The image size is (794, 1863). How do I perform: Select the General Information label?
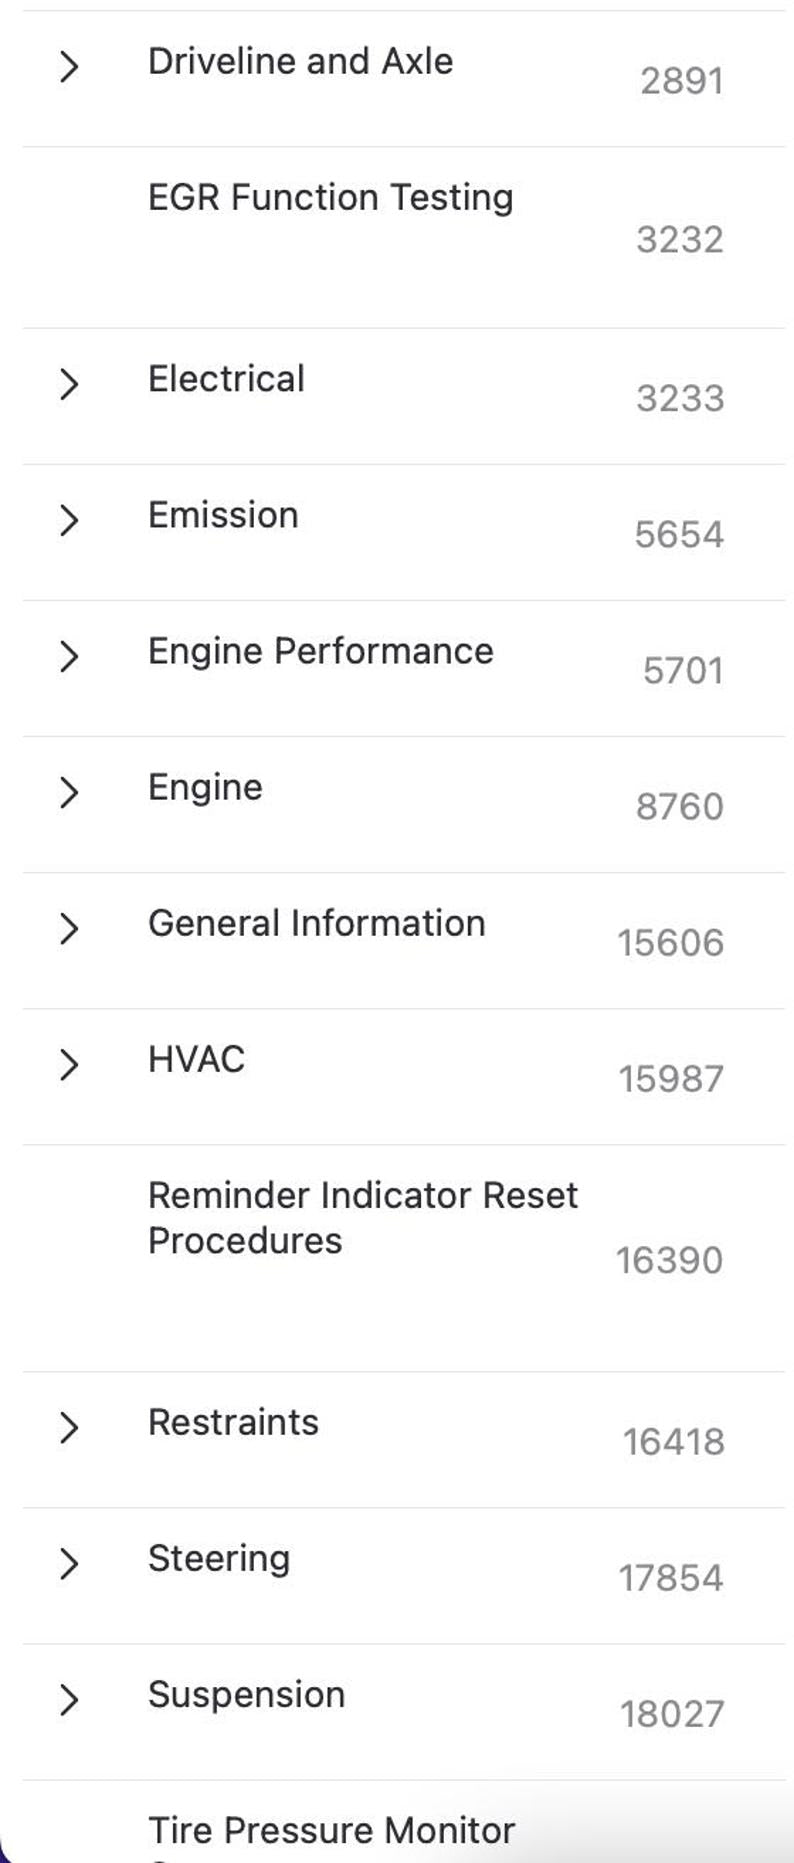click(316, 923)
